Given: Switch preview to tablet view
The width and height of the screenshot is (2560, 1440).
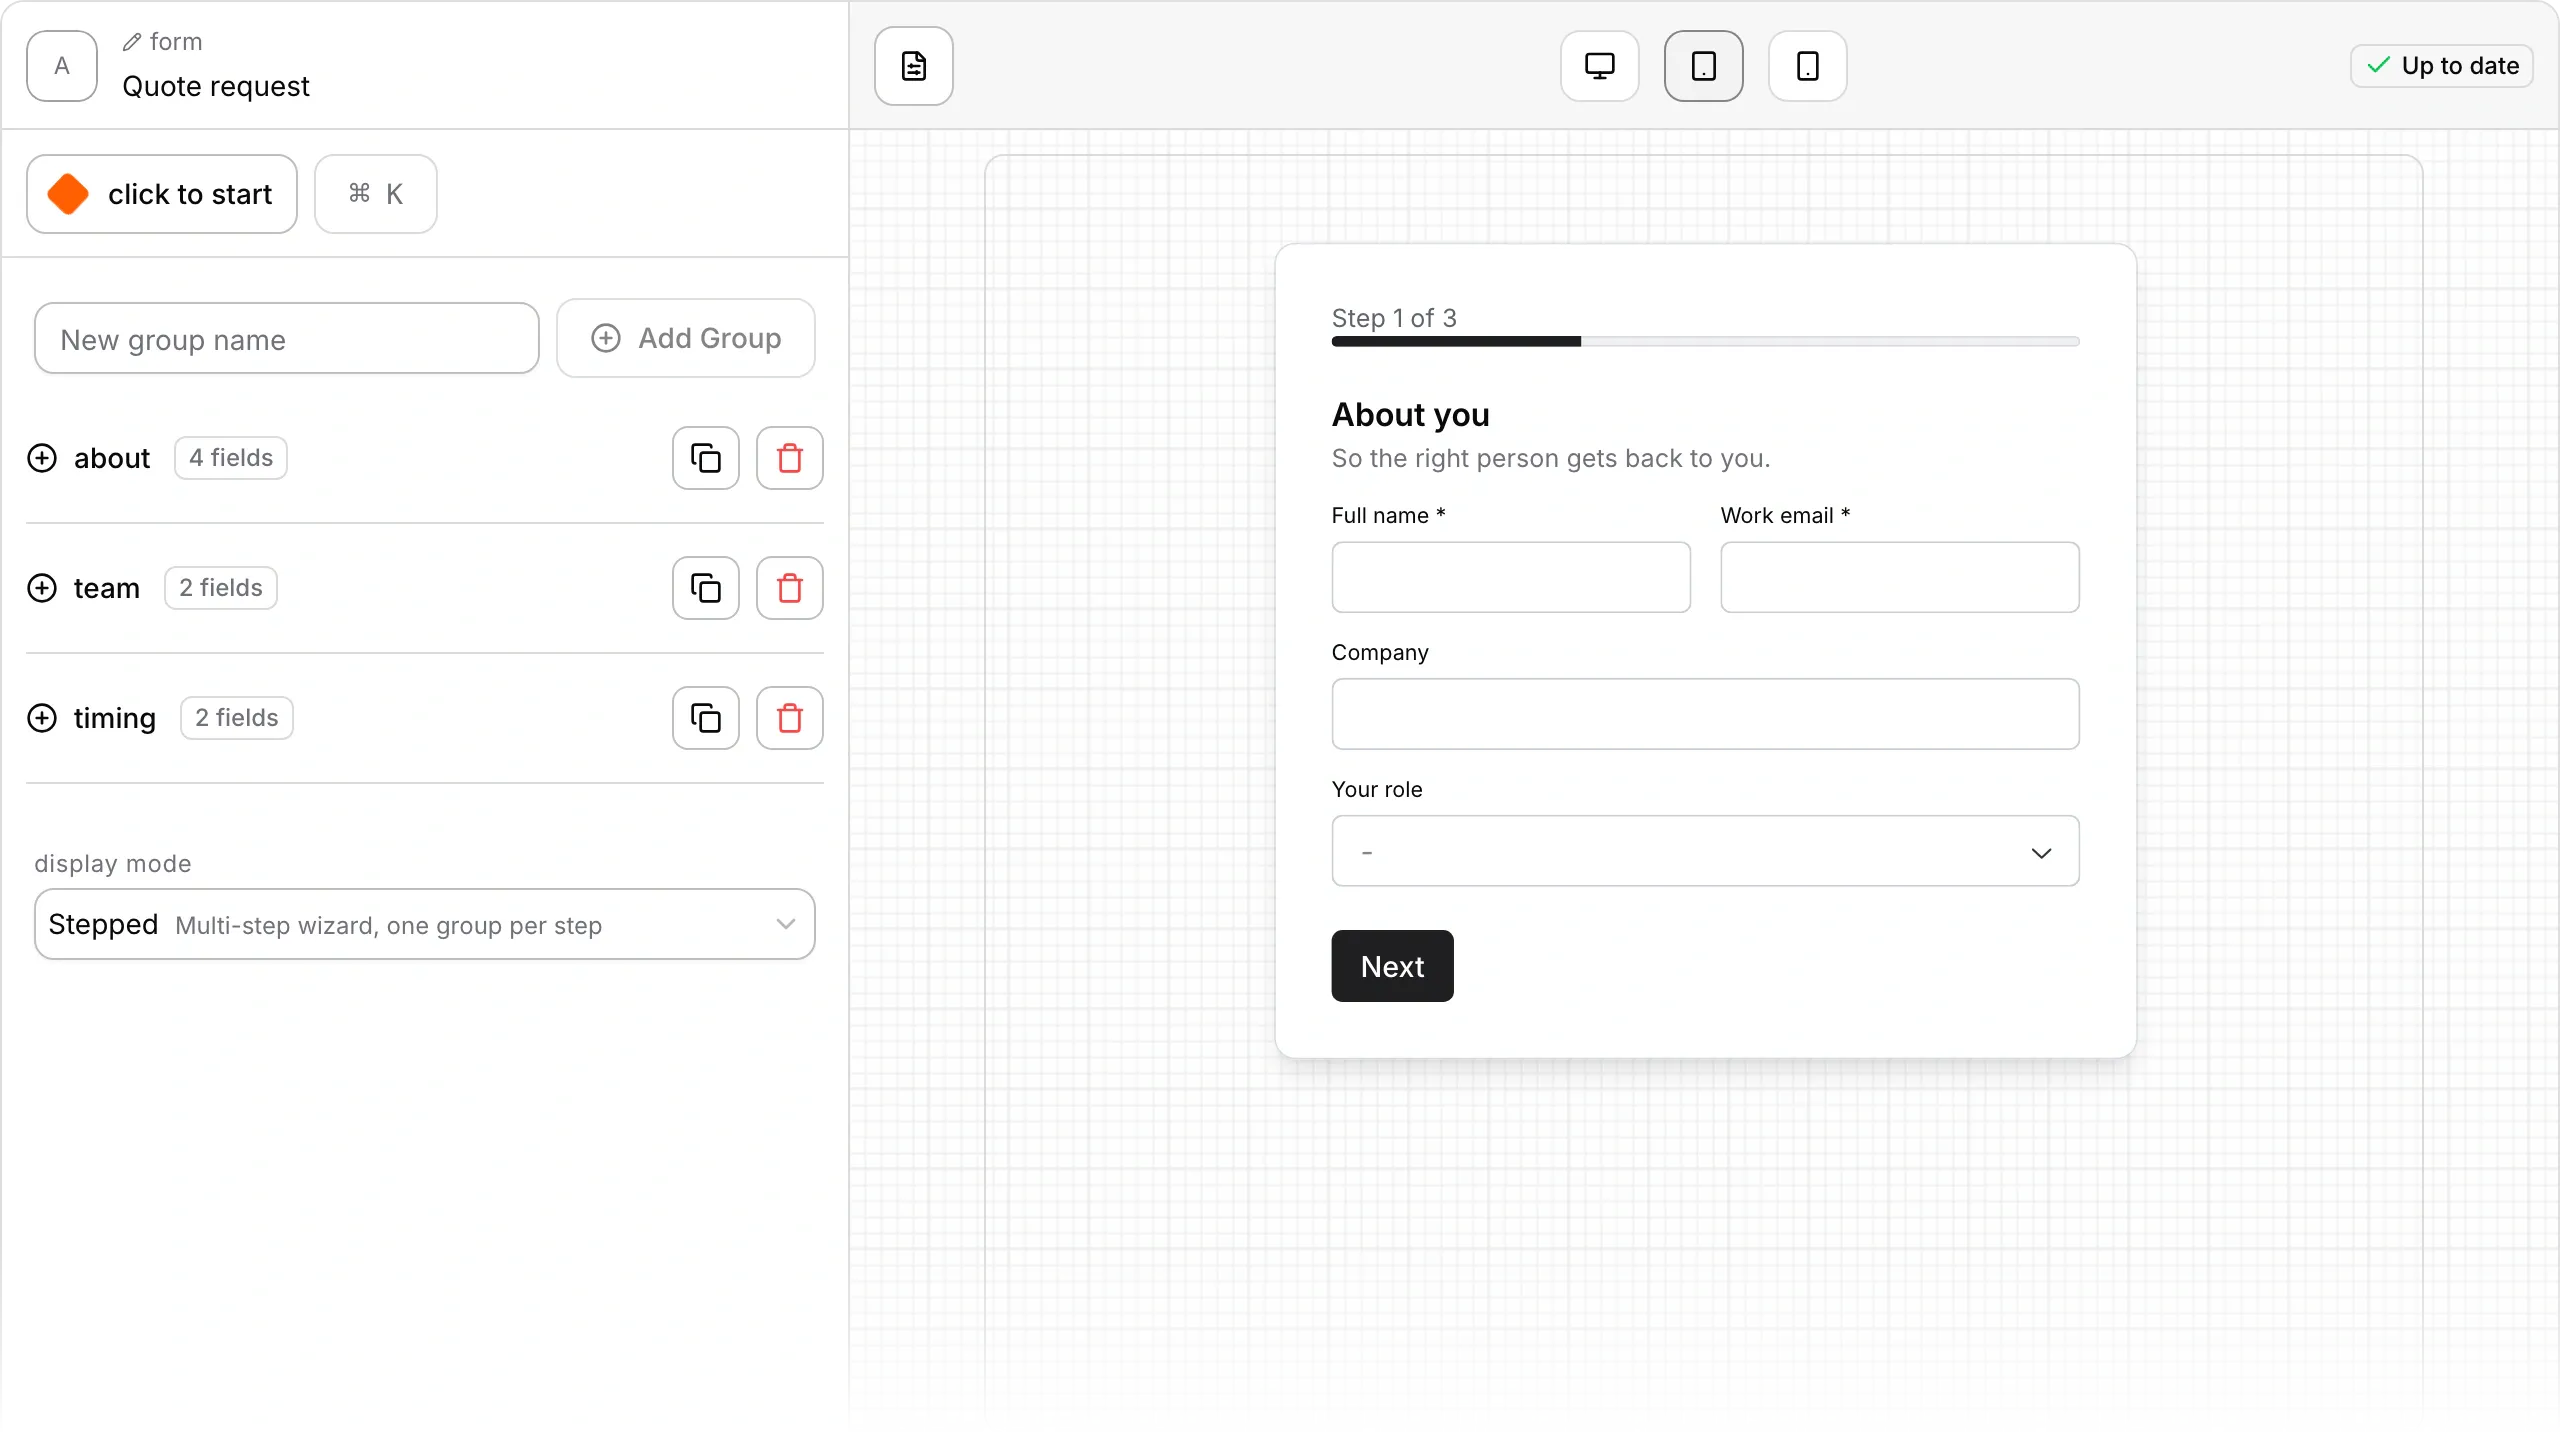Looking at the screenshot, I should click(x=1703, y=66).
